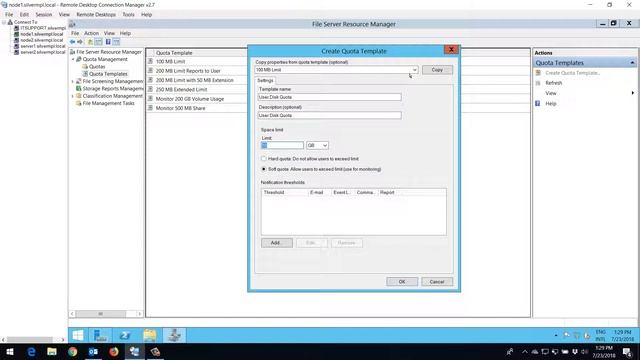This screenshot has height=360, width=640.
Task: Open Outlook on local taskbar
Action: tap(93, 351)
